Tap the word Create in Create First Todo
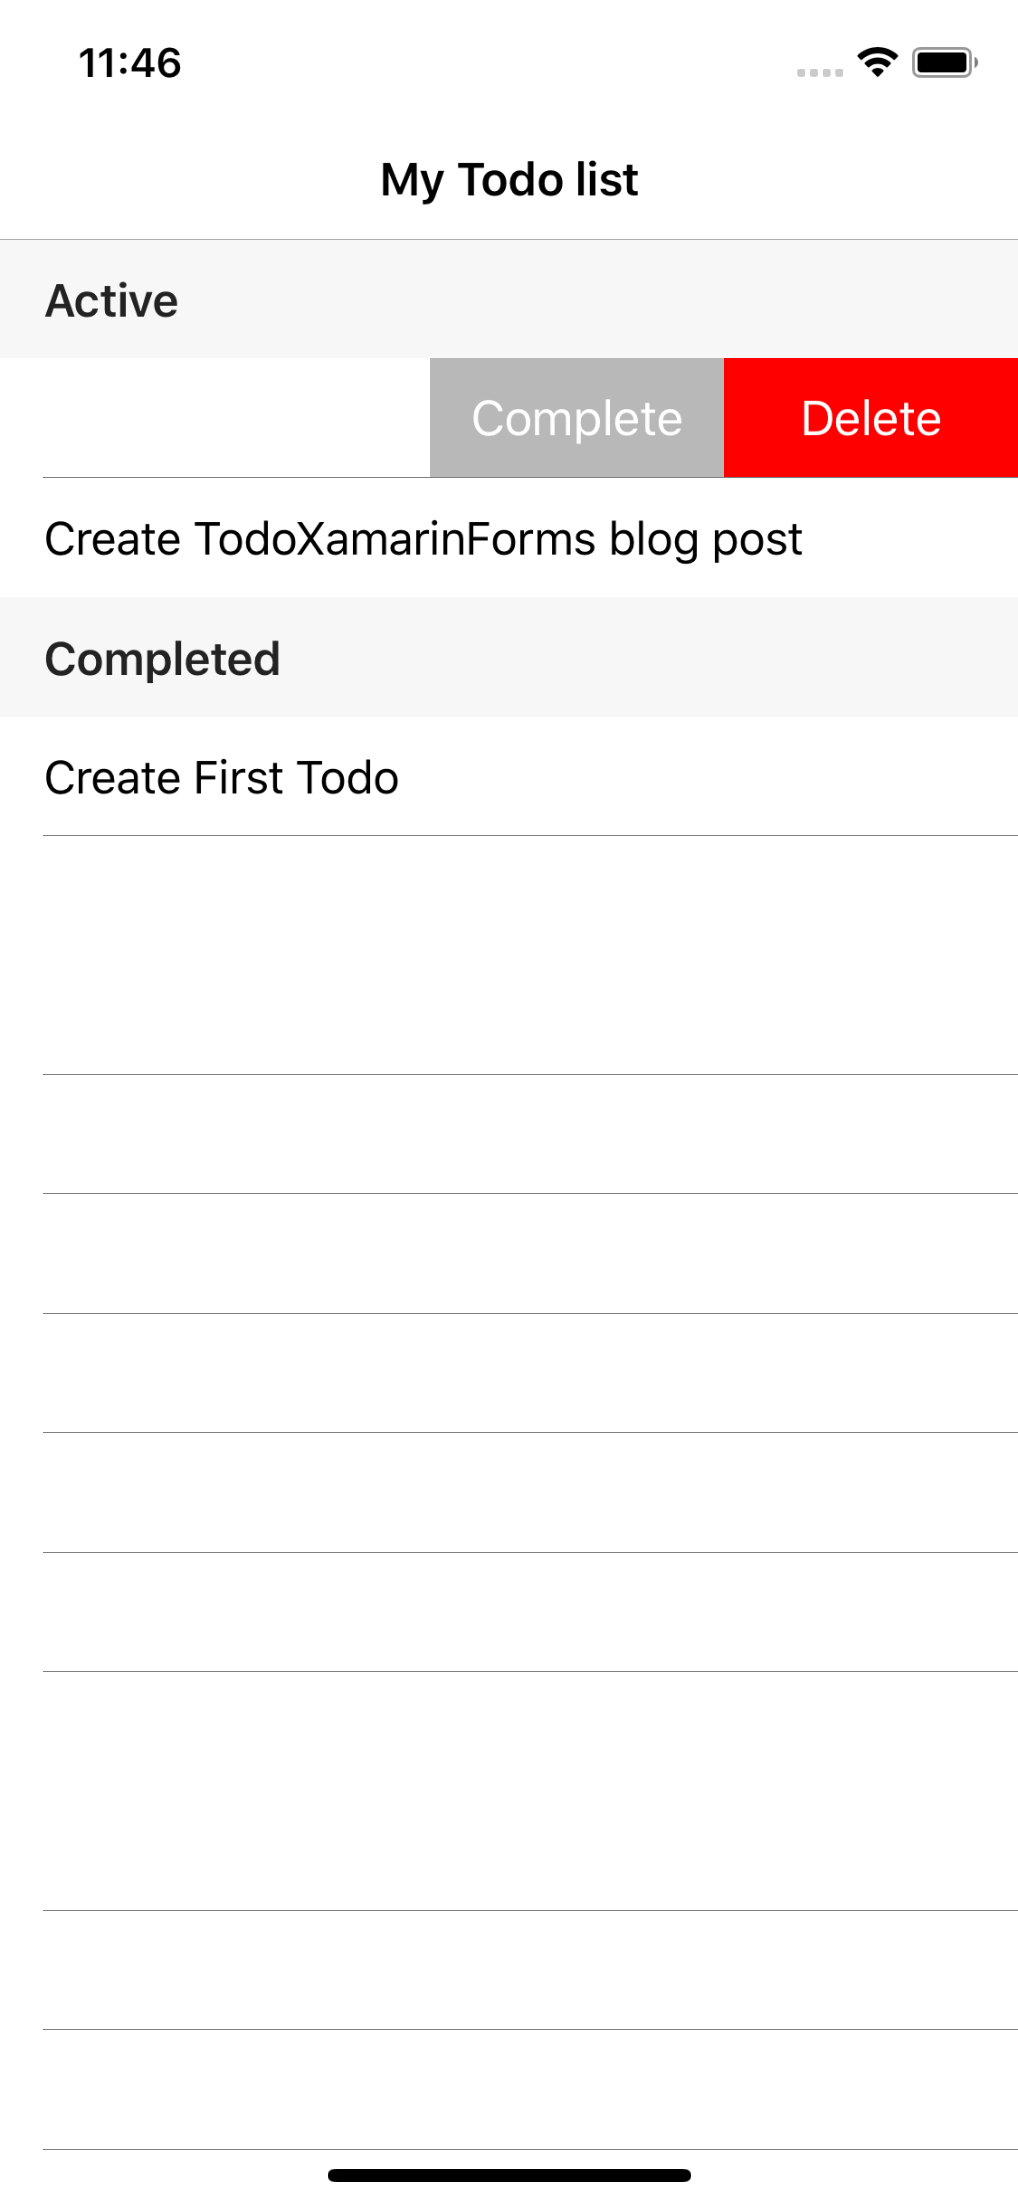Image resolution: width=1018 pixels, height=2204 pixels. tap(113, 777)
